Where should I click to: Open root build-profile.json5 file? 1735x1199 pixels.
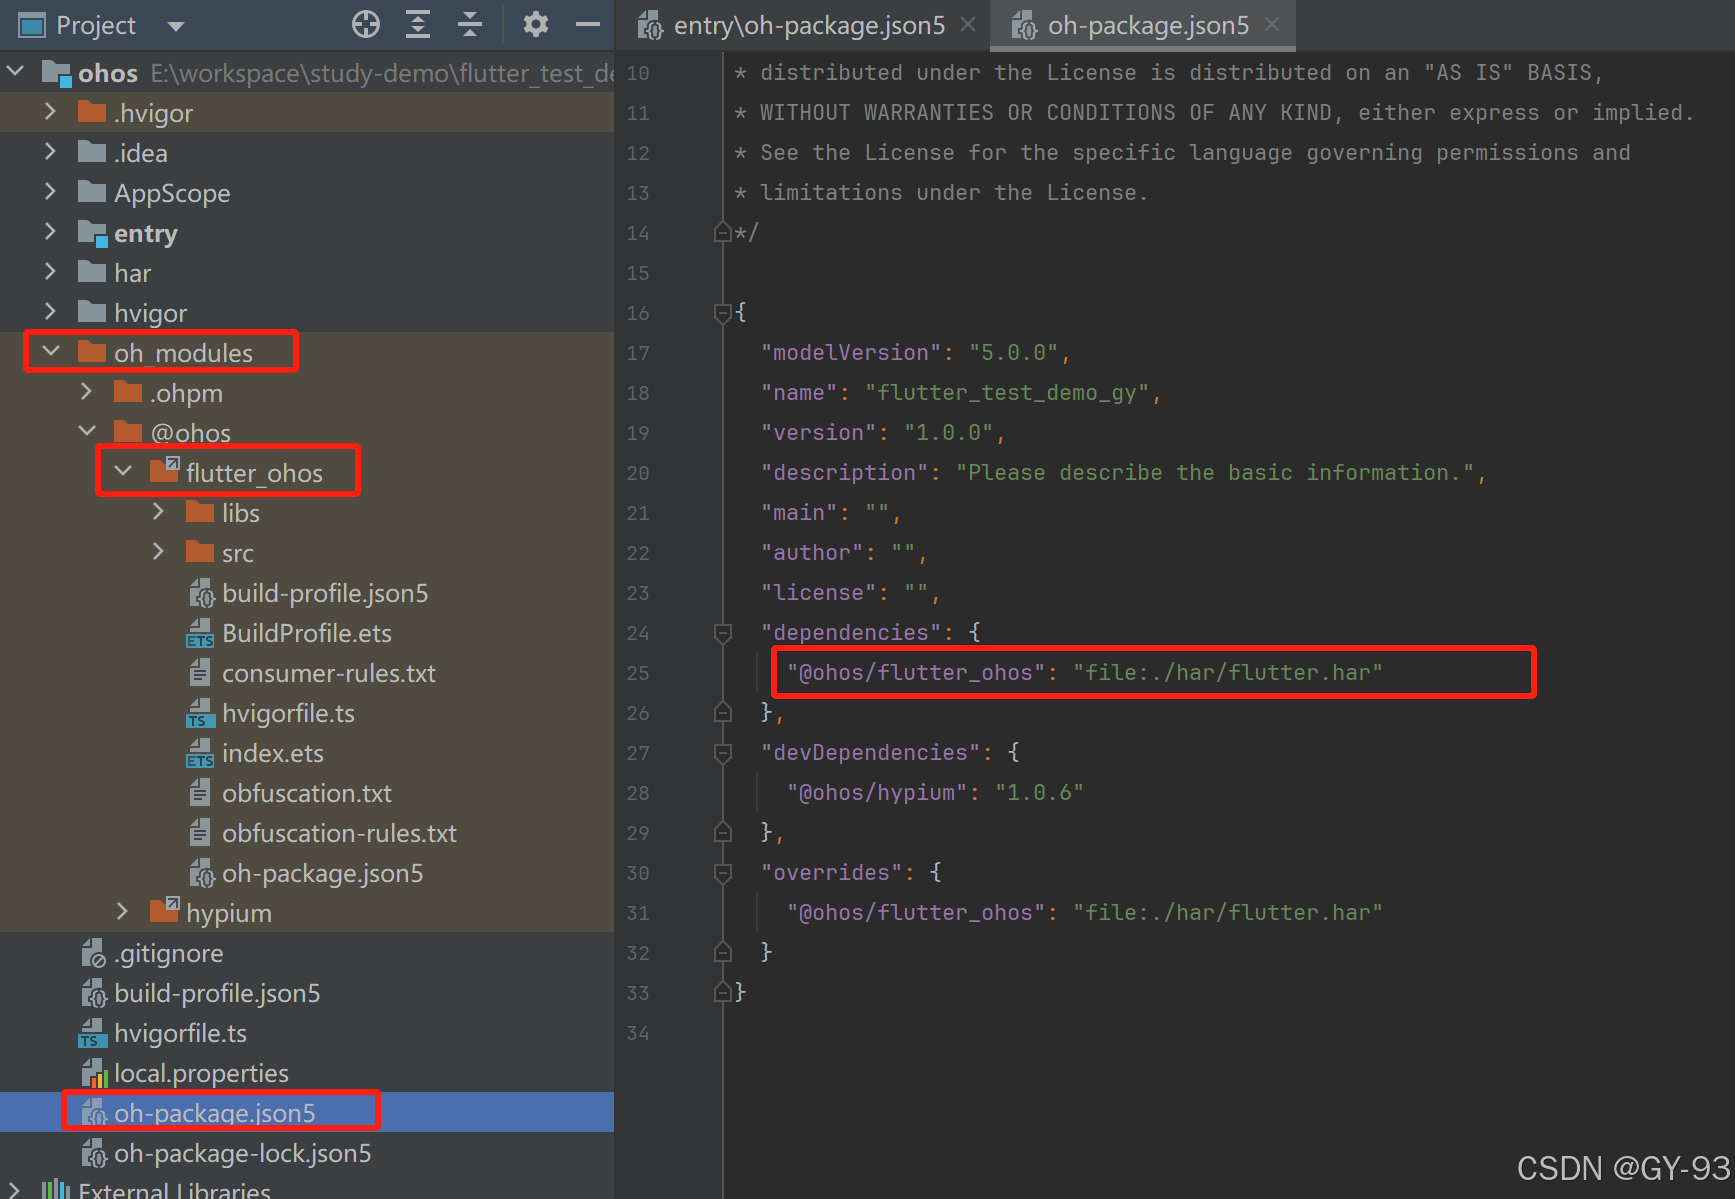217,993
